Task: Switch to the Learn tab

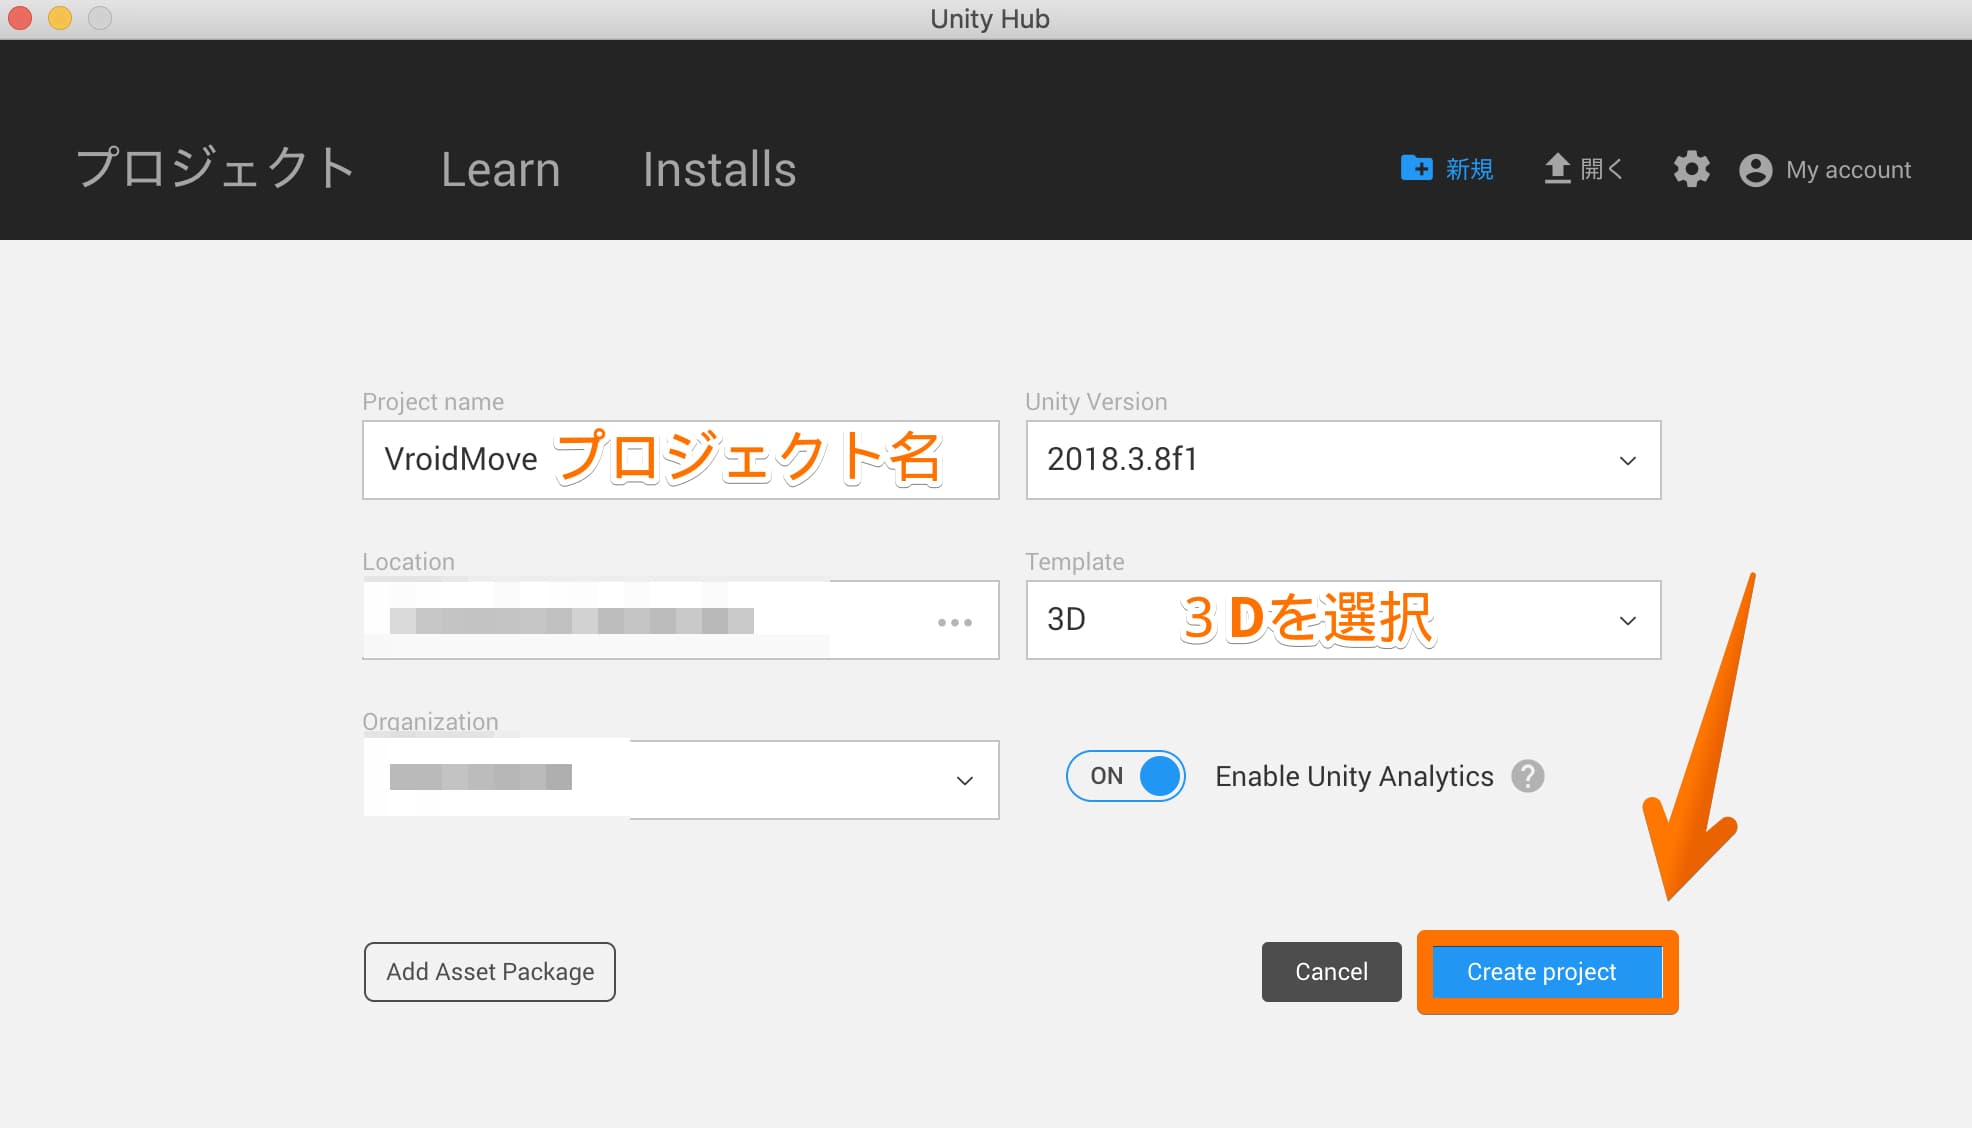Action: (501, 169)
